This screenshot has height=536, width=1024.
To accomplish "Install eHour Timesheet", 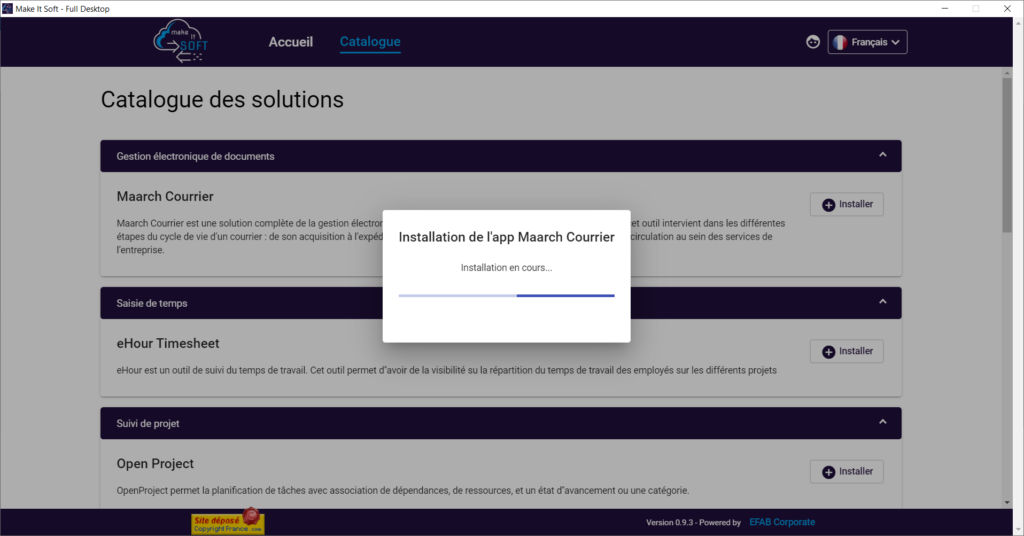I will tap(846, 351).
